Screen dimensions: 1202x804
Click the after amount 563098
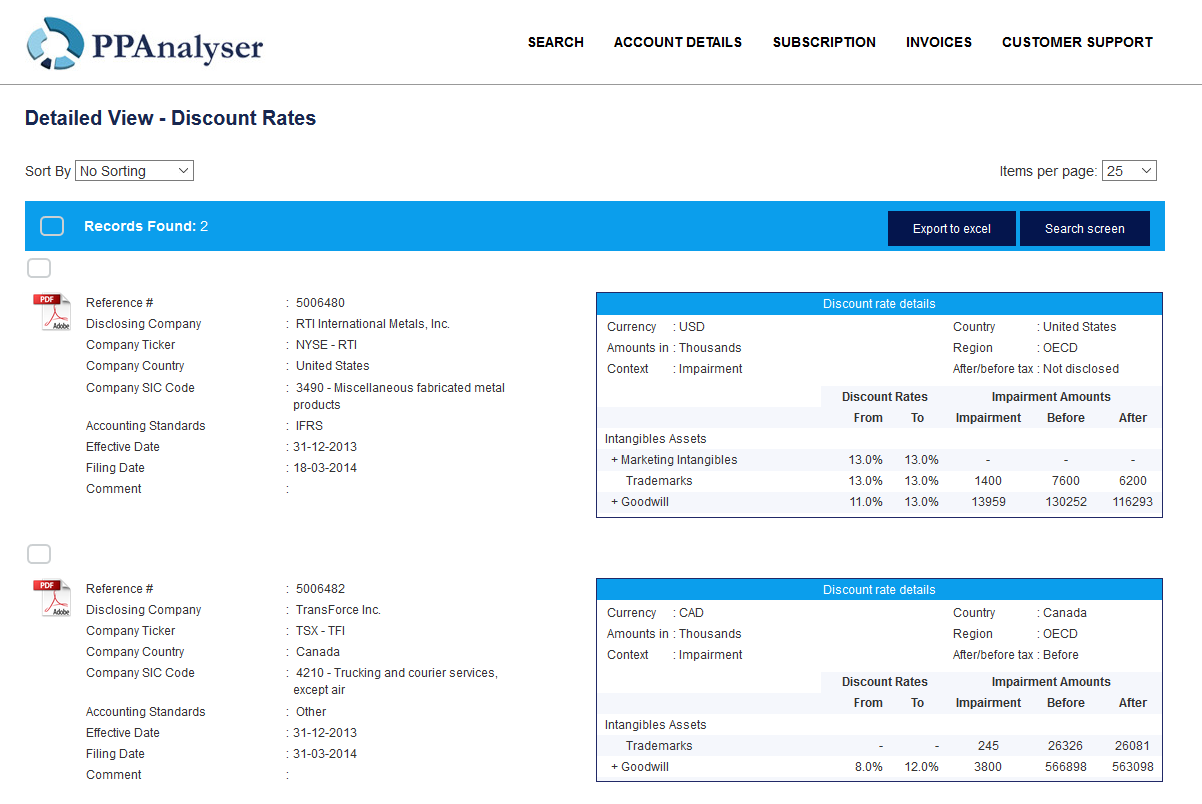(1133, 767)
